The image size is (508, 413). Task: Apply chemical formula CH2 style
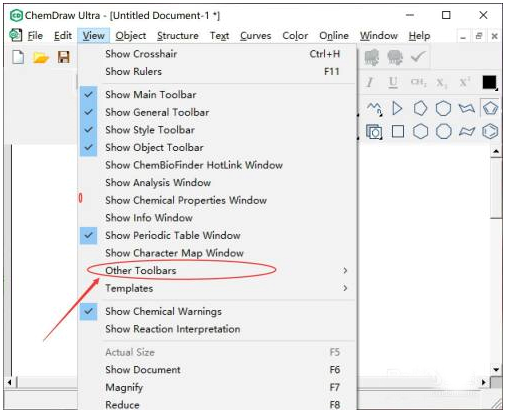[x=418, y=82]
